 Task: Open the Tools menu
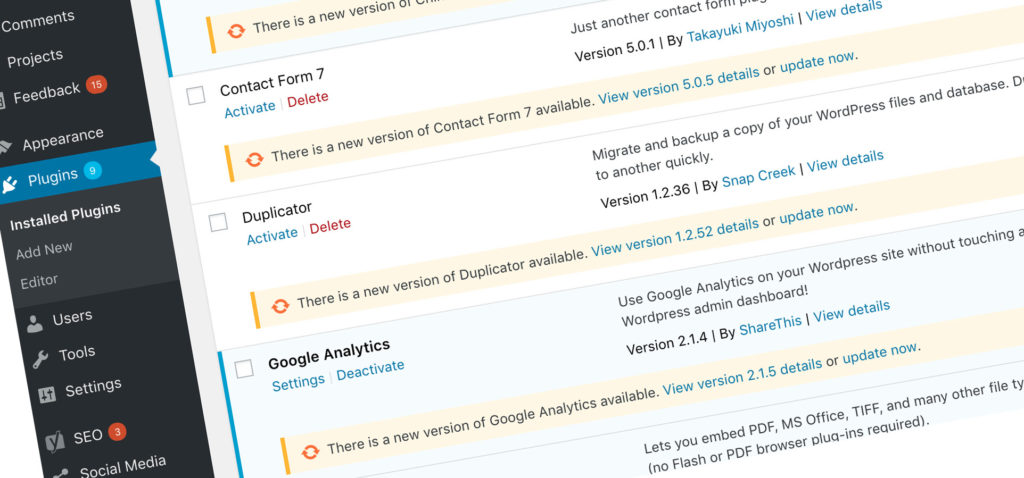point(77,354)
